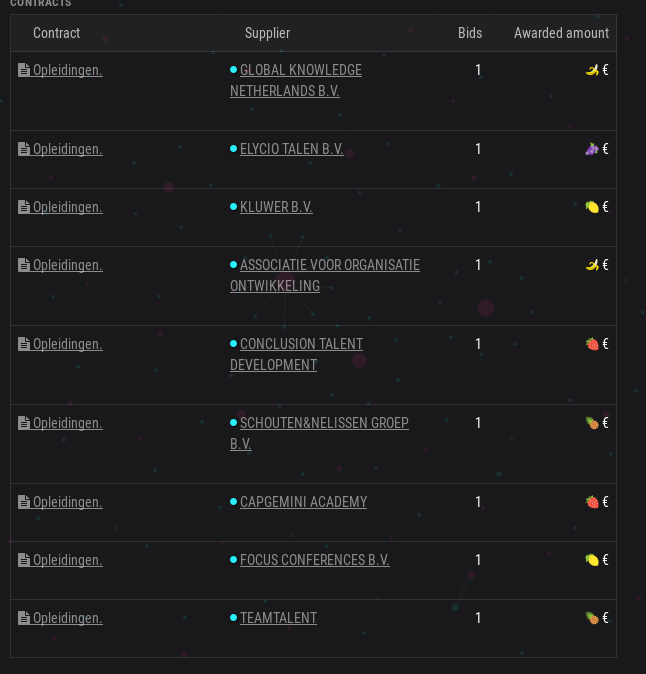Click the Contract column header

(x=56, y=33)
